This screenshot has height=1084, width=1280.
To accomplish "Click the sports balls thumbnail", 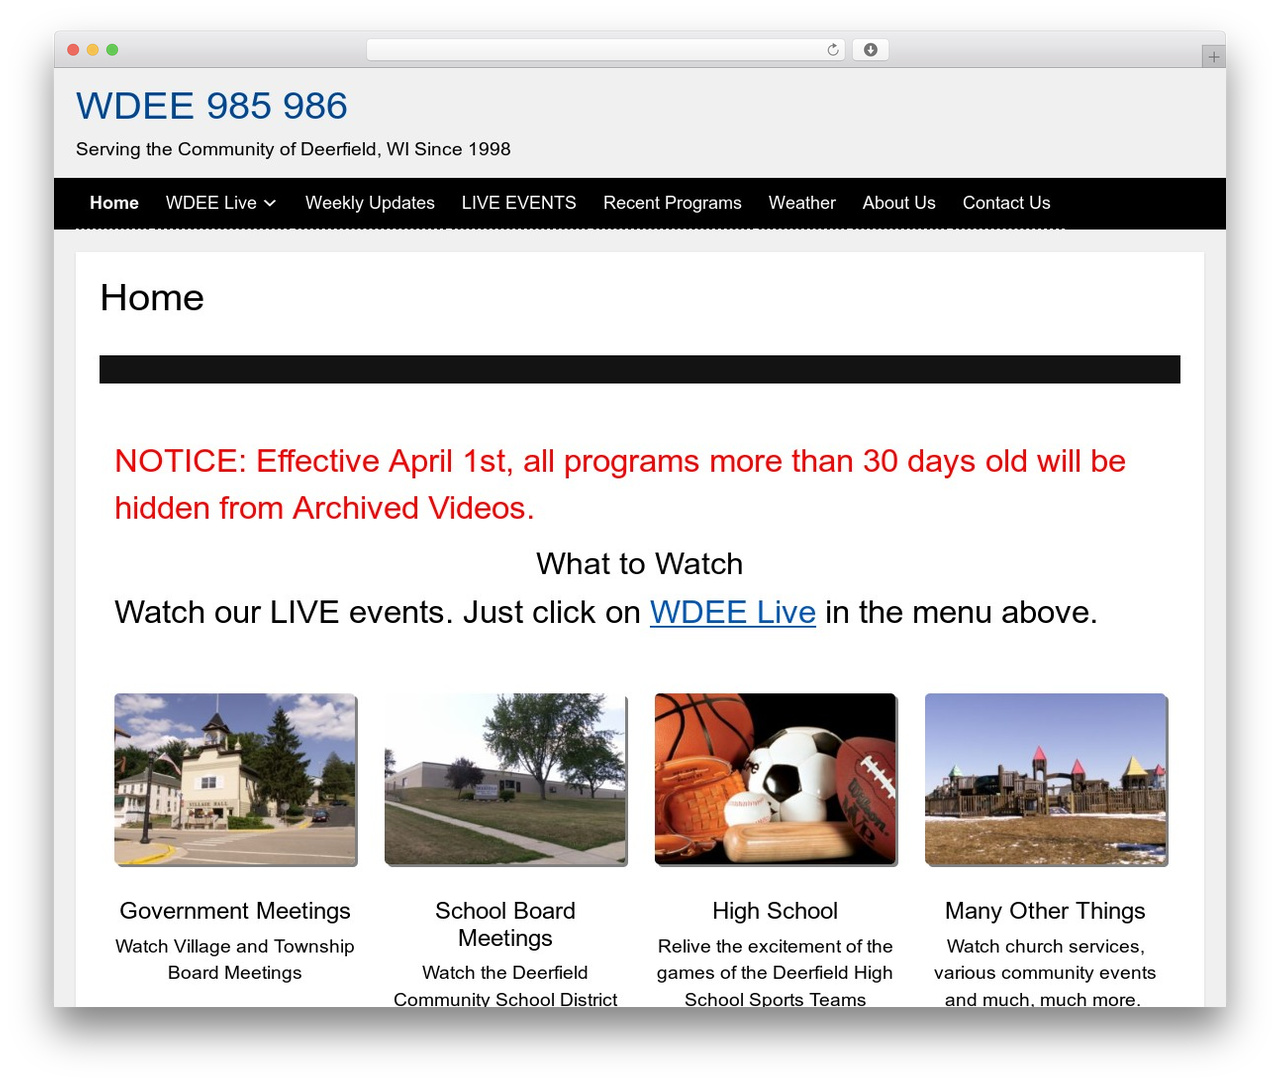I will pos(776,779).
